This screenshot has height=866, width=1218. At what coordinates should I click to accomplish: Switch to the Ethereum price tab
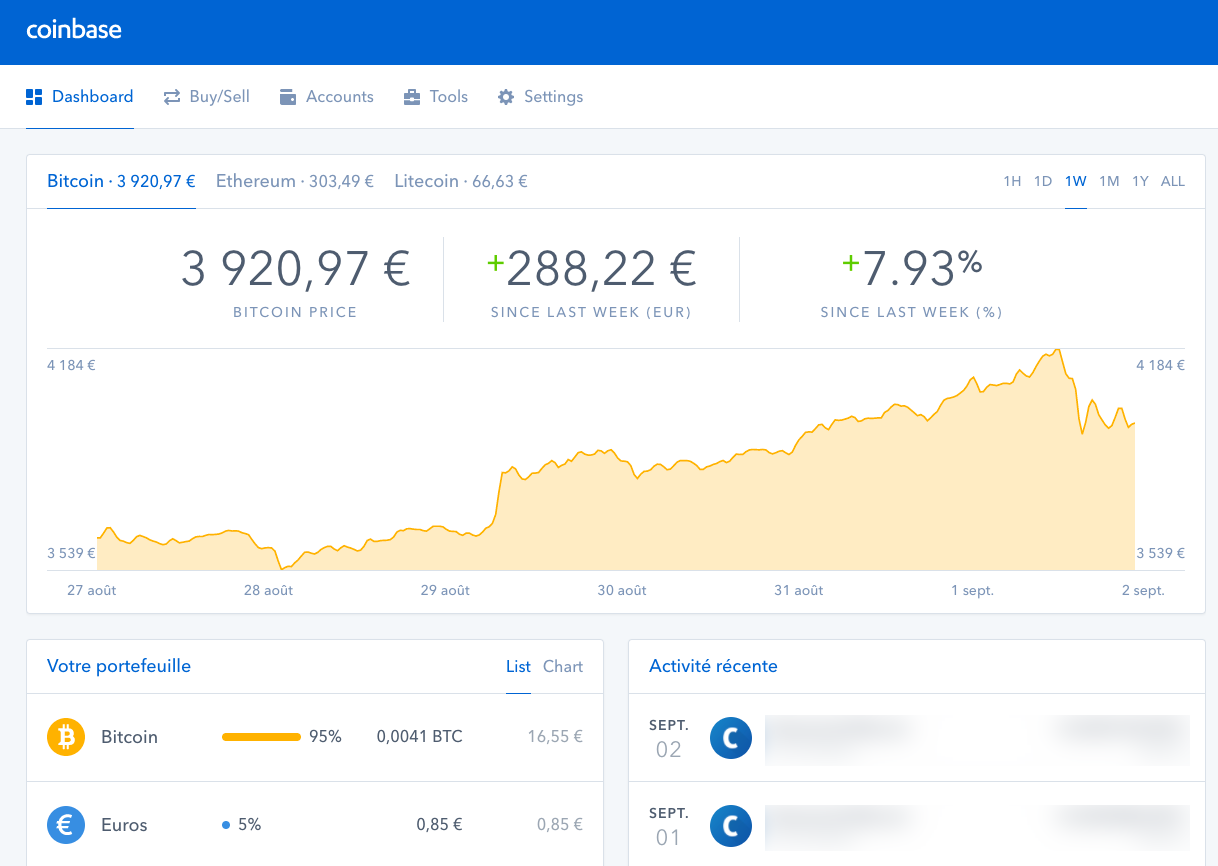[295, 181]
